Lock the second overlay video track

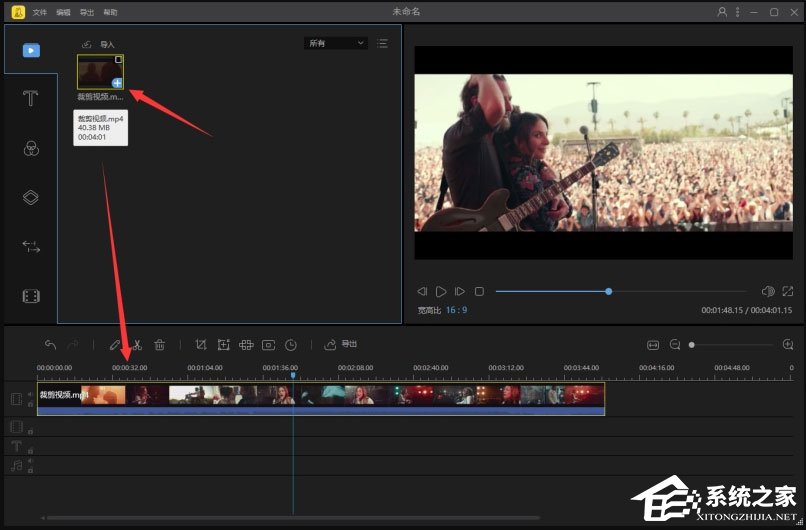point(30,431)
